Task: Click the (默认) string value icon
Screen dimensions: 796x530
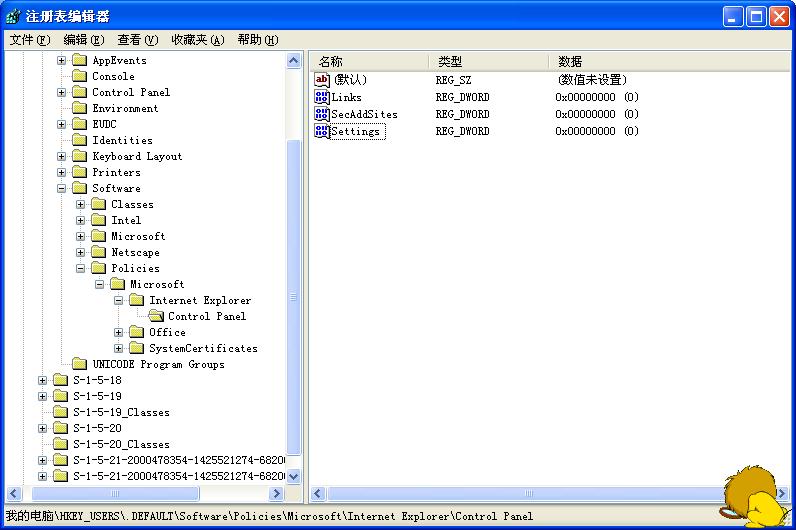Action: click(322, 80)
